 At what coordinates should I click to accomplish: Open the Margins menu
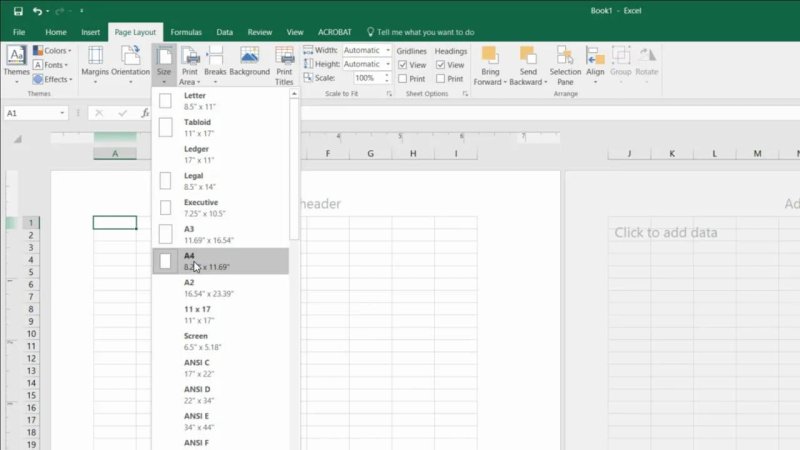point(95,65)
